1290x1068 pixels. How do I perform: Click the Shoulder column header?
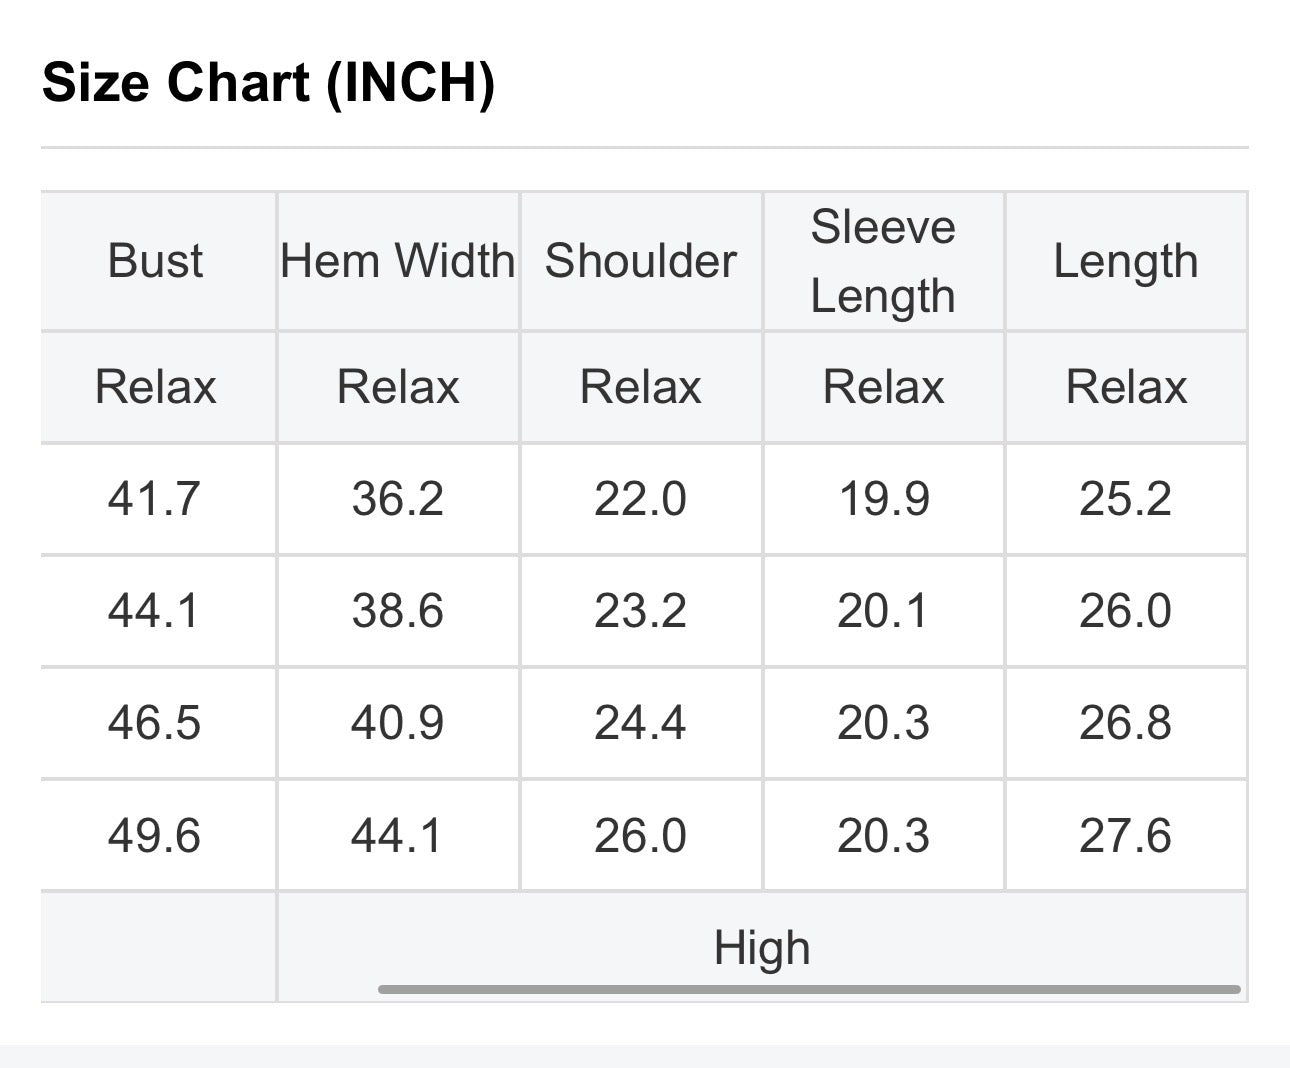(641, 261)
